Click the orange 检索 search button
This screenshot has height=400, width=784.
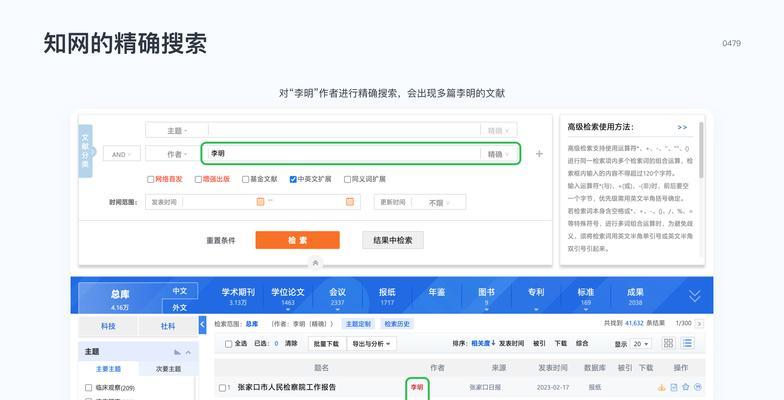pos(298,240)
